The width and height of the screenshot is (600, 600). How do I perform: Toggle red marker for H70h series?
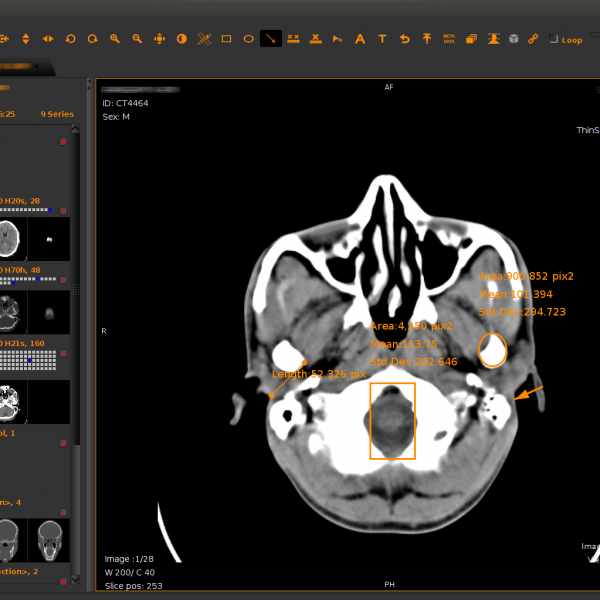coord(64,281)
